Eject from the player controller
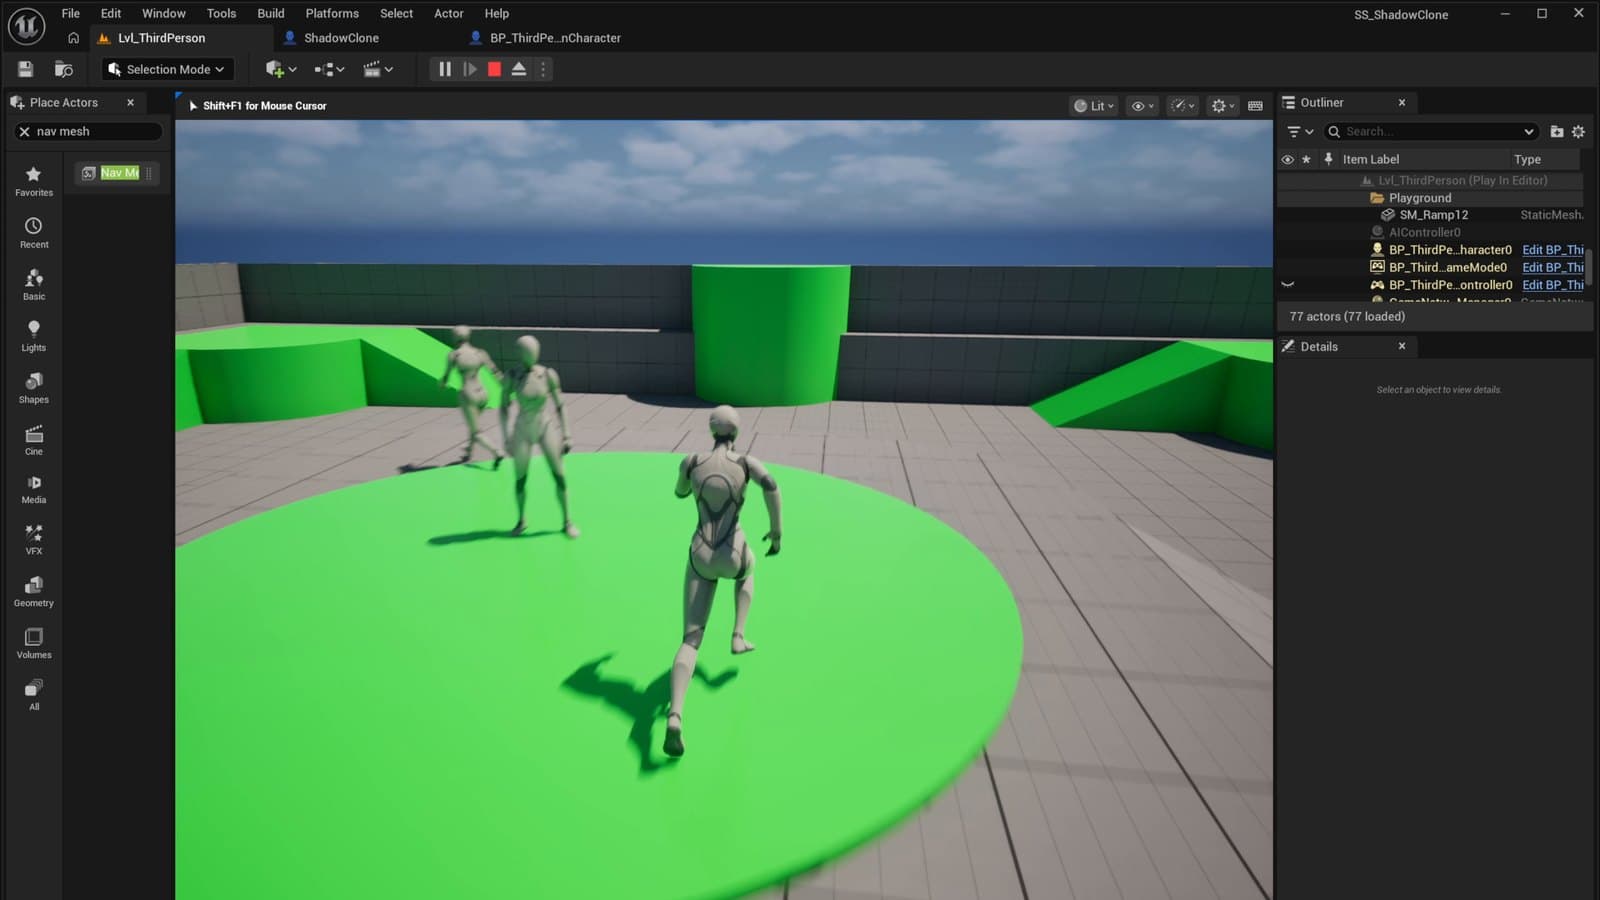 pos(519,69)
